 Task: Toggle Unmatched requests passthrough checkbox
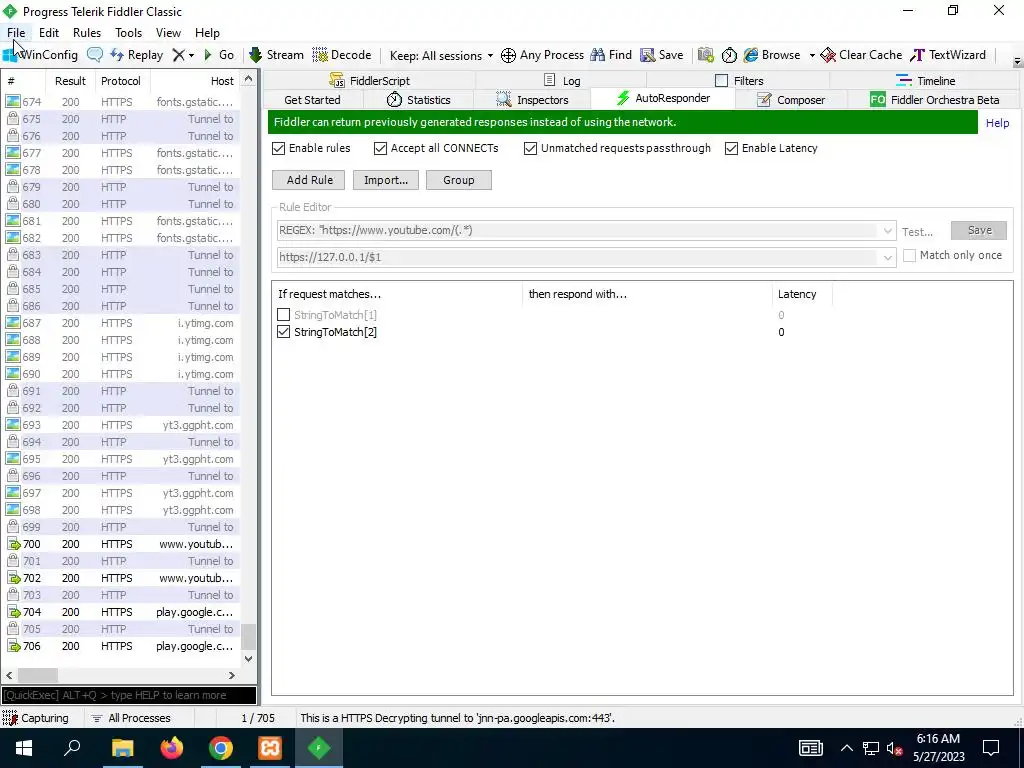pyautogui.click(x=531, y=148)
